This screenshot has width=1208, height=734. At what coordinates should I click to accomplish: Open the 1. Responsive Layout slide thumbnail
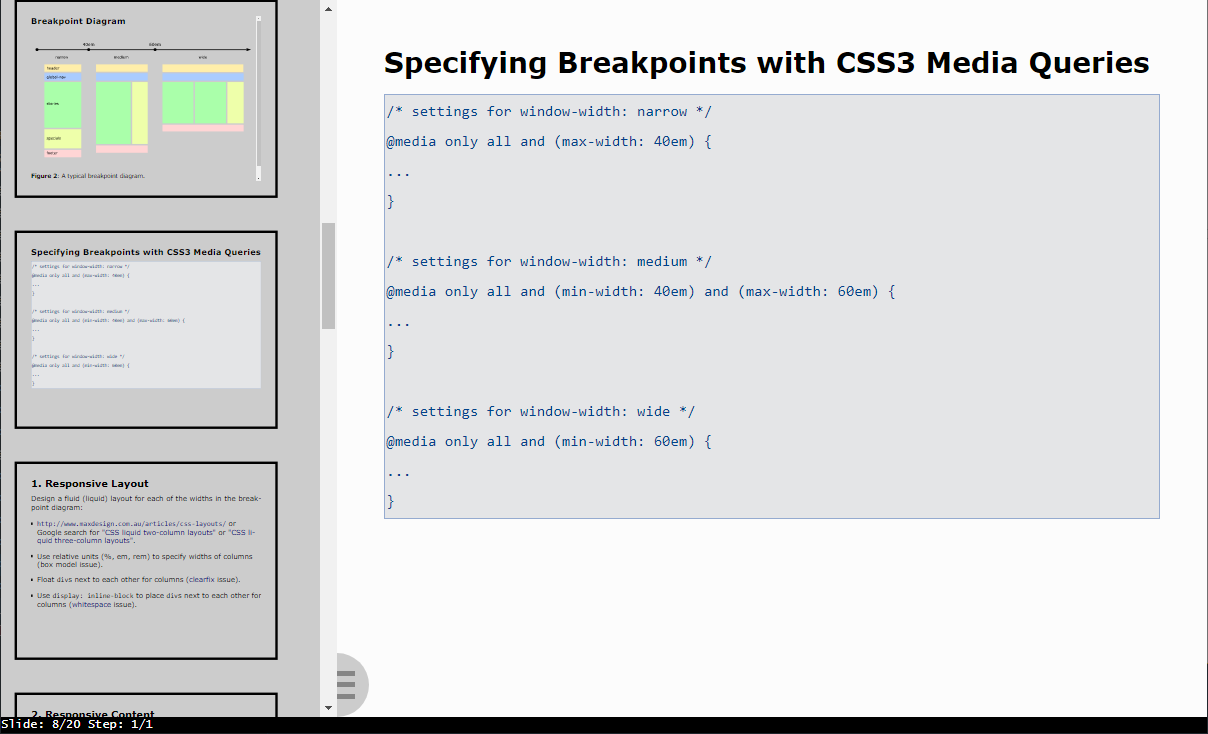(x=146, y=560)
